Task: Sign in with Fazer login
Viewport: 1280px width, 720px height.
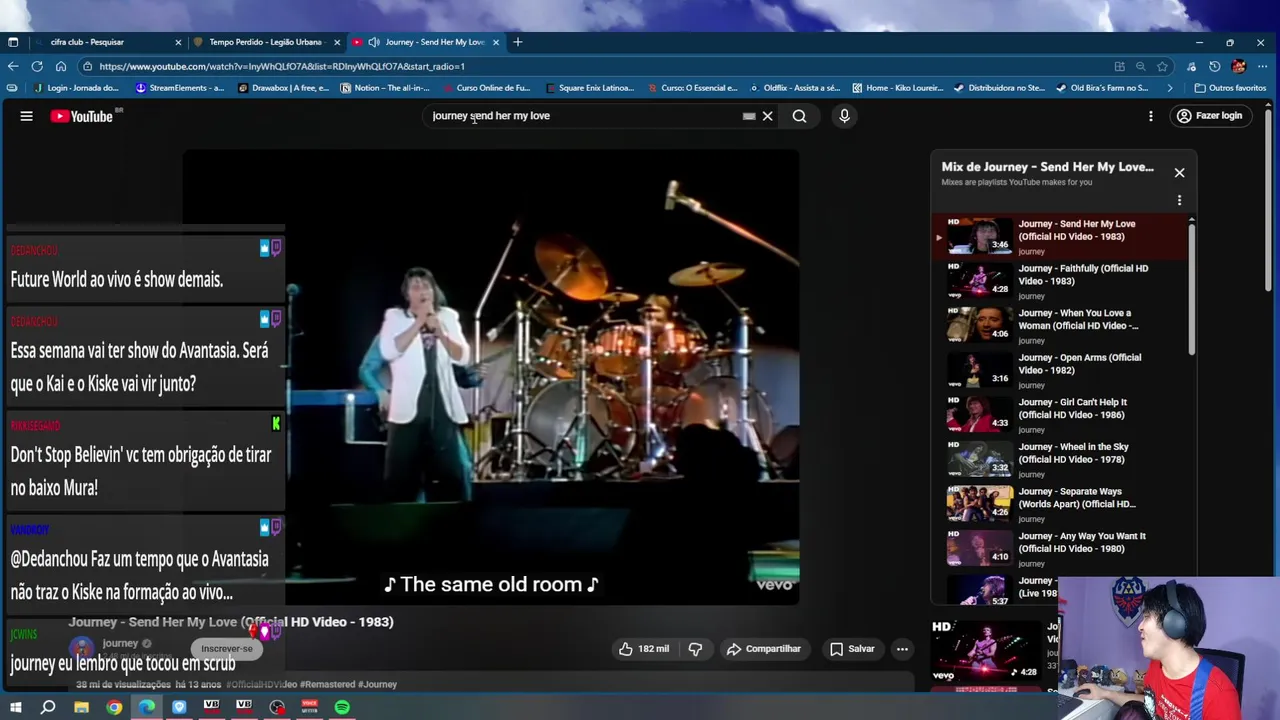Action: point(1209,116)
